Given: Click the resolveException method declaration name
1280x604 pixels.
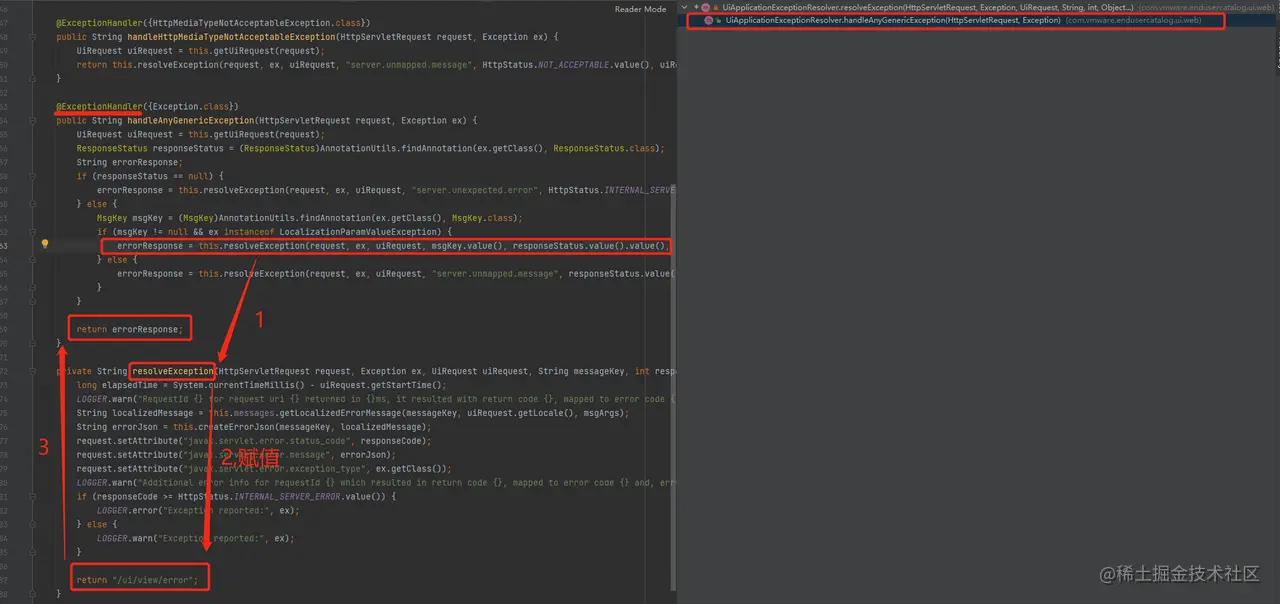Looking at the screenshot, I should pyautogui.click(x=172, y=371).
